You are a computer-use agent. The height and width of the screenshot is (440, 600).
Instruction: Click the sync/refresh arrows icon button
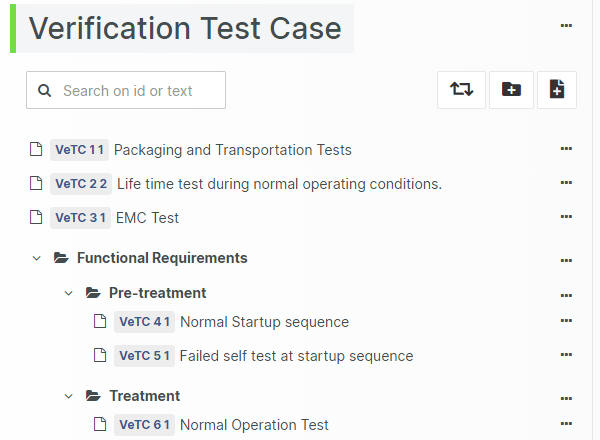click(x=461, y=89)
